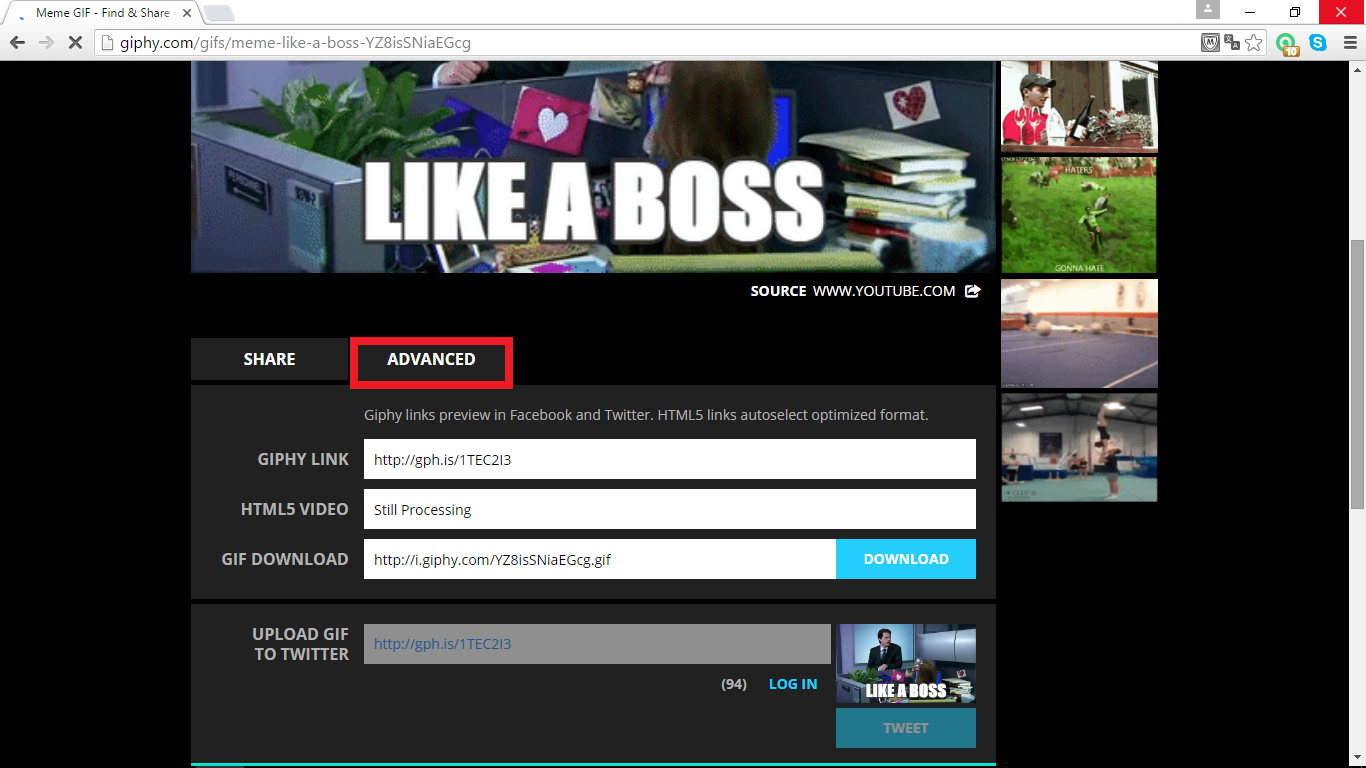Click the UPLOAD GIF TO TWITTER label
The width and height of the screenshot is (1366, 768).
coord(301,644)
